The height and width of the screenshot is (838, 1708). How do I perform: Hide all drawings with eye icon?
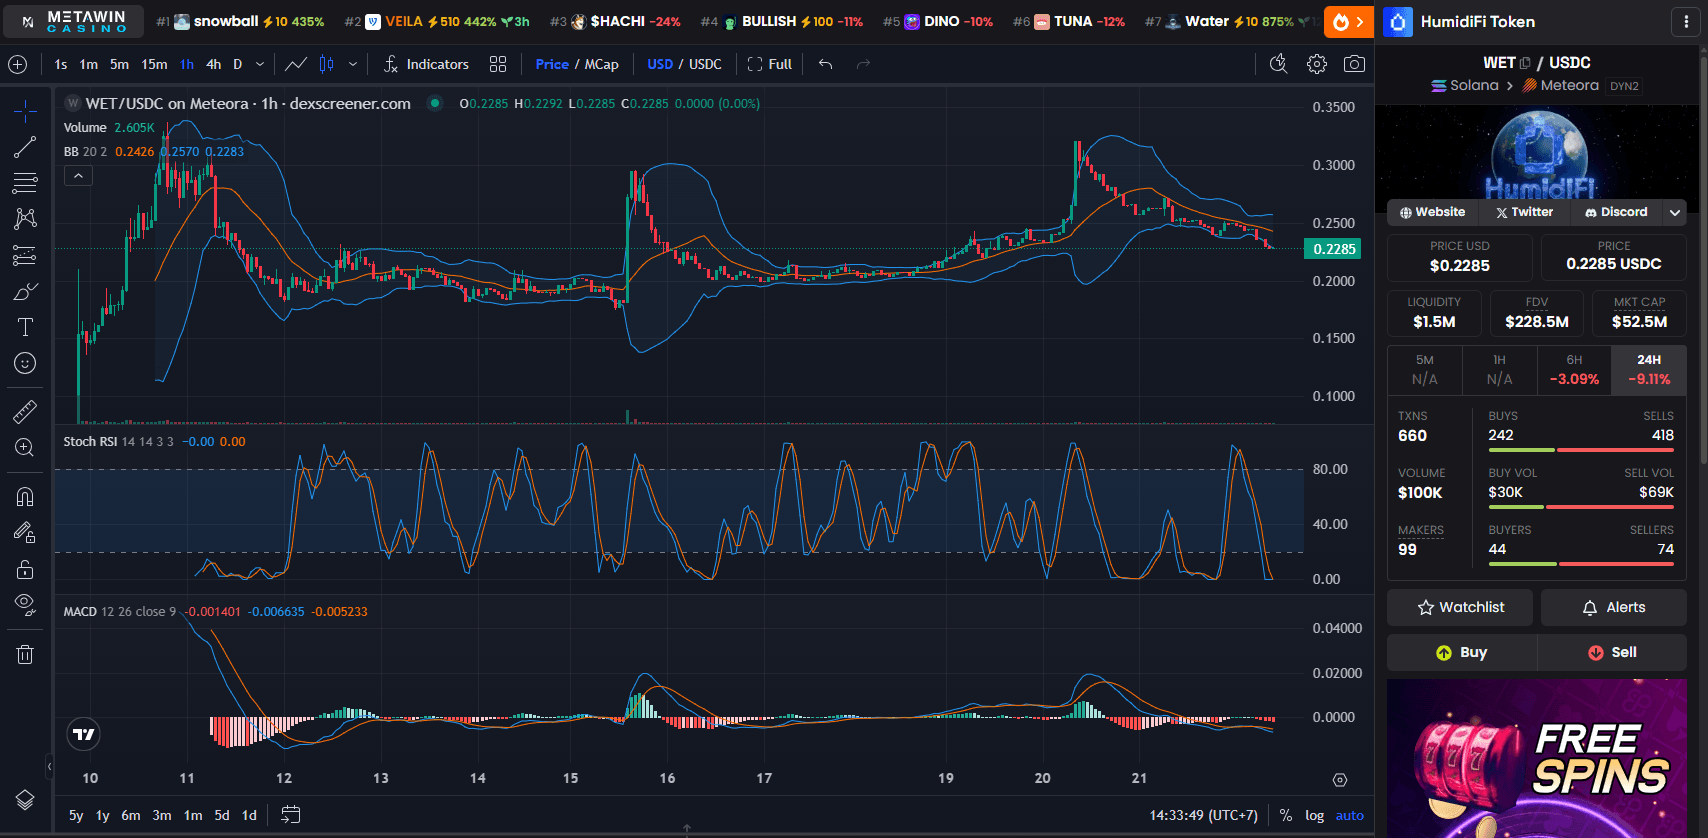point(25,605)
